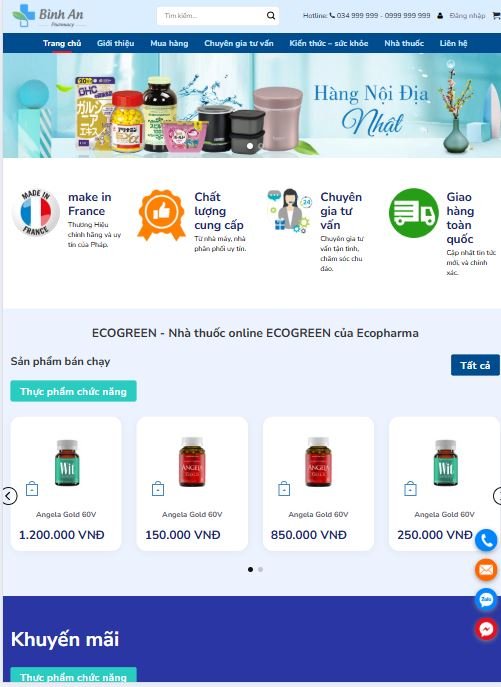Click the Tìm kiếm search field
The image size is (501, 687).
[x=212, y=16]
